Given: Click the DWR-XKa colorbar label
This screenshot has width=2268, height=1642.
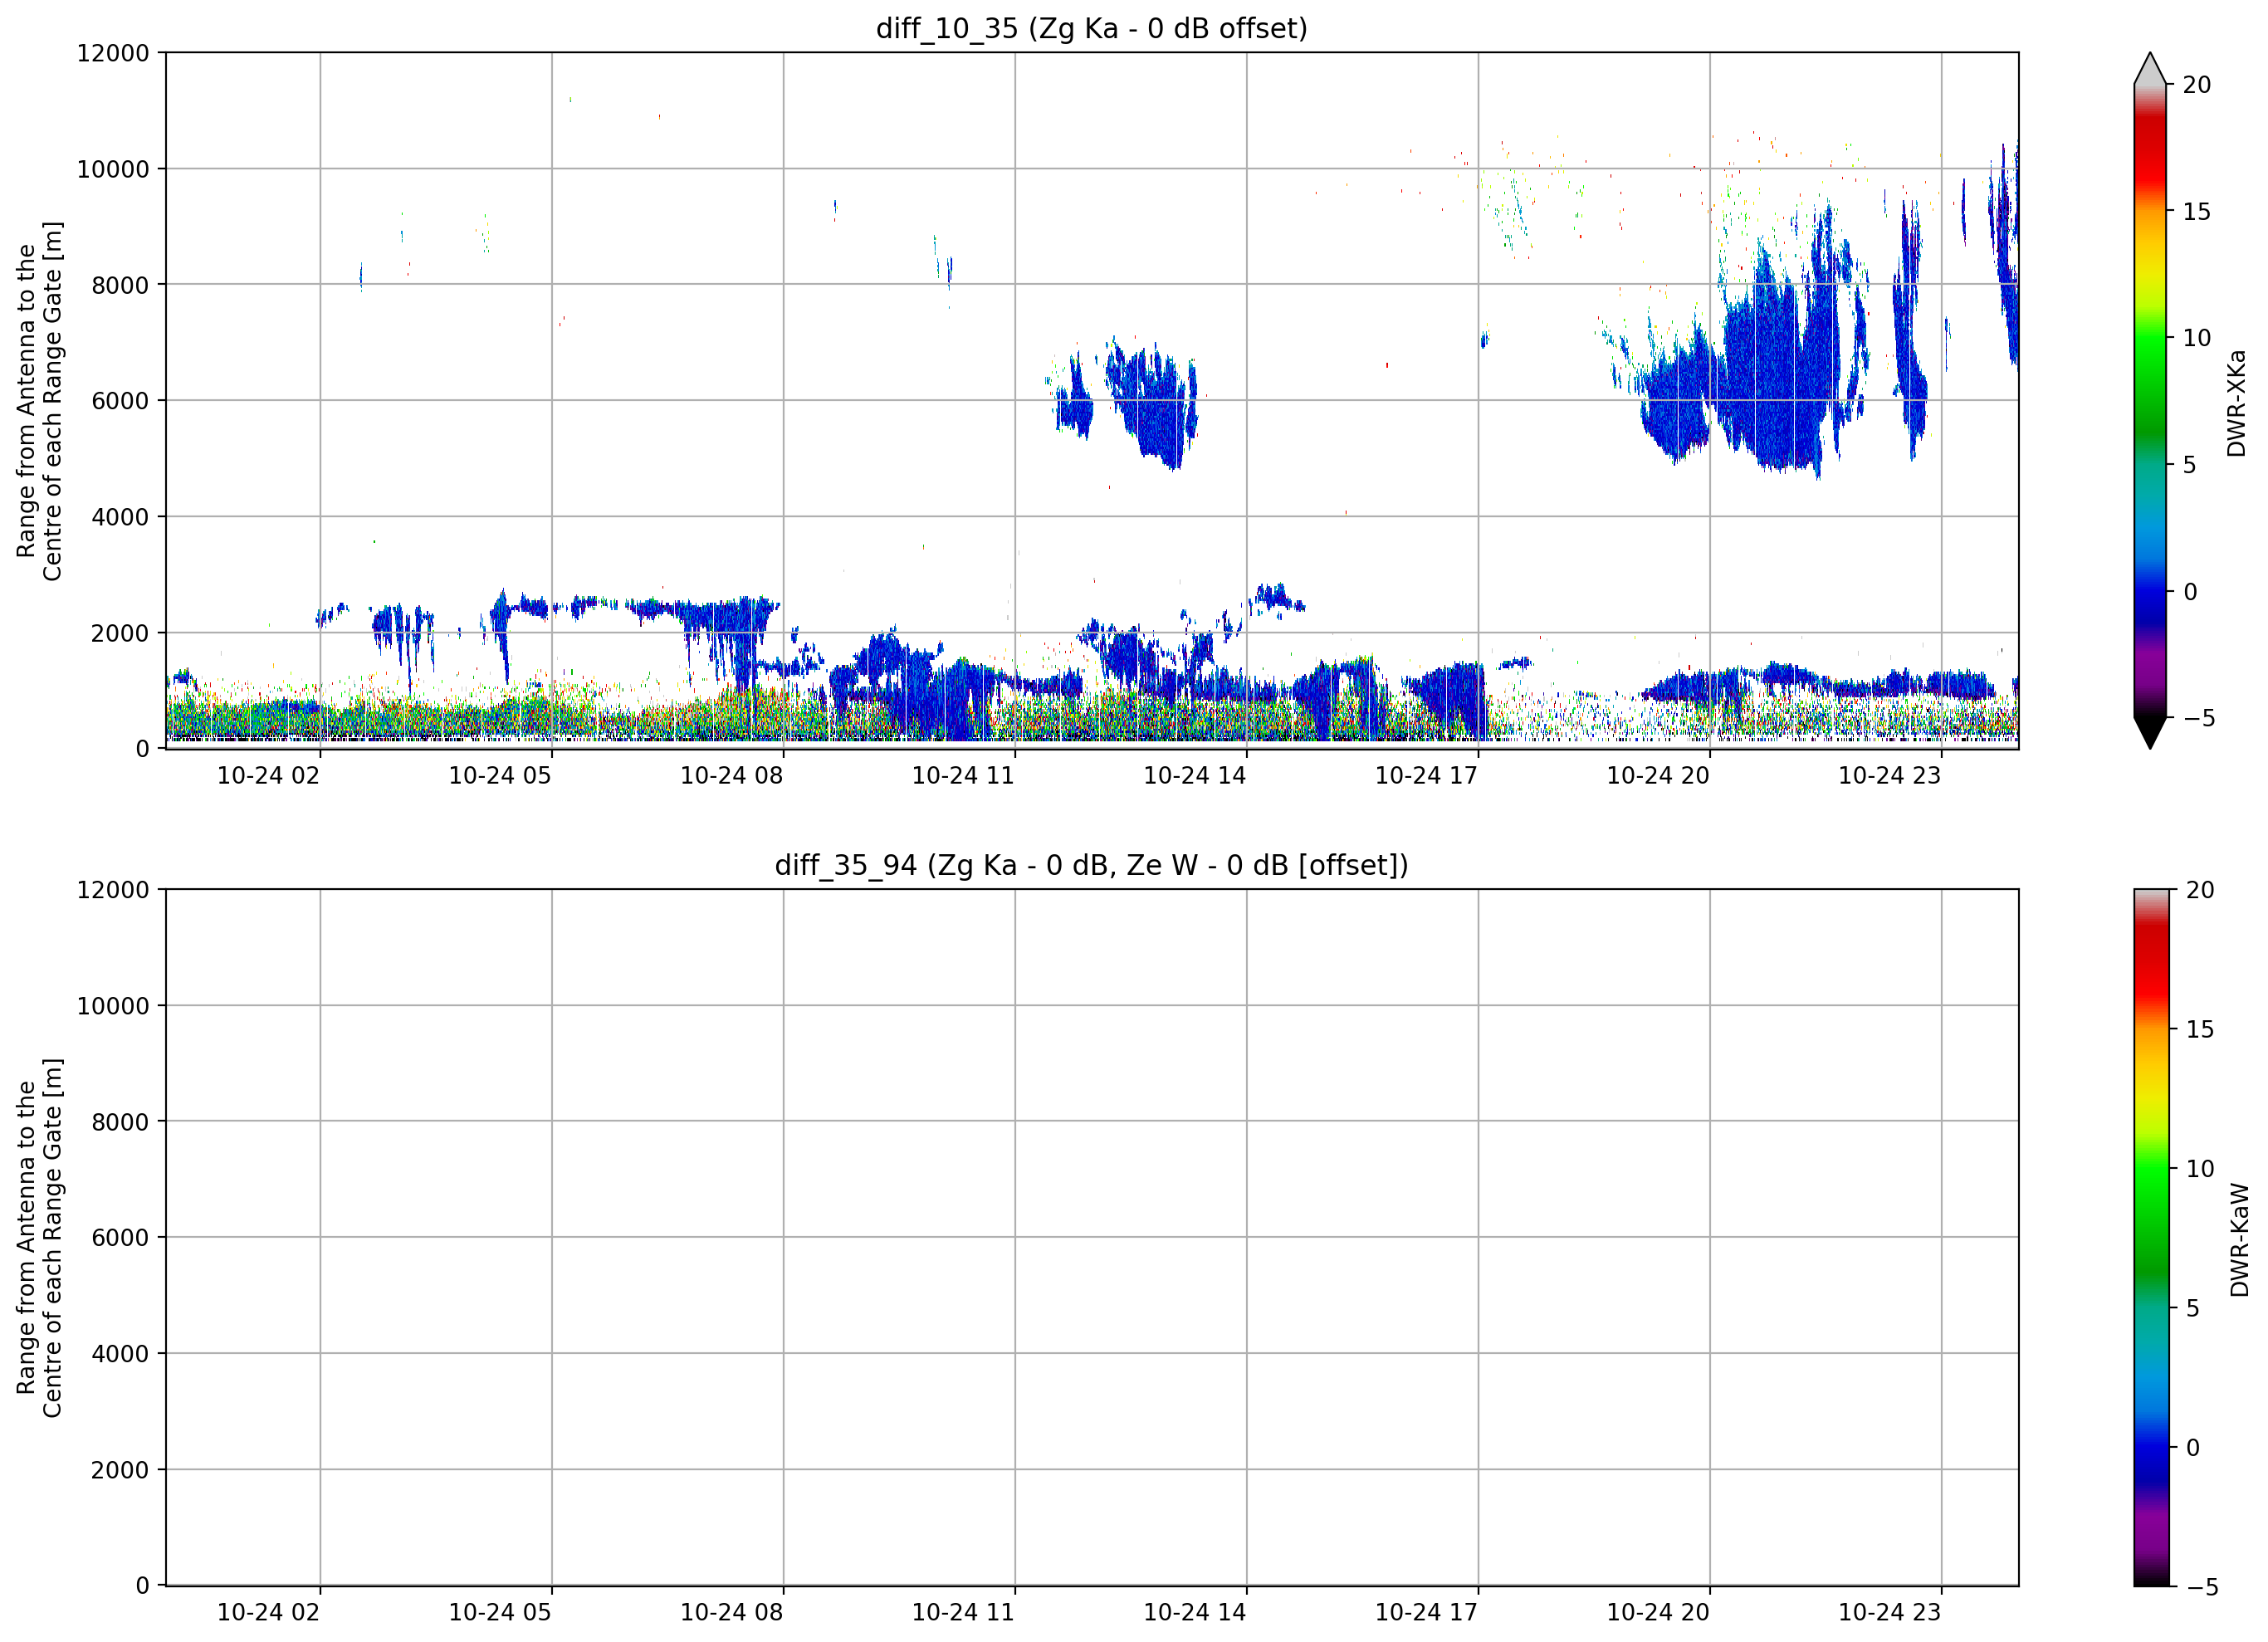Looking at the screenshot, I should (x=2237, y=403).
